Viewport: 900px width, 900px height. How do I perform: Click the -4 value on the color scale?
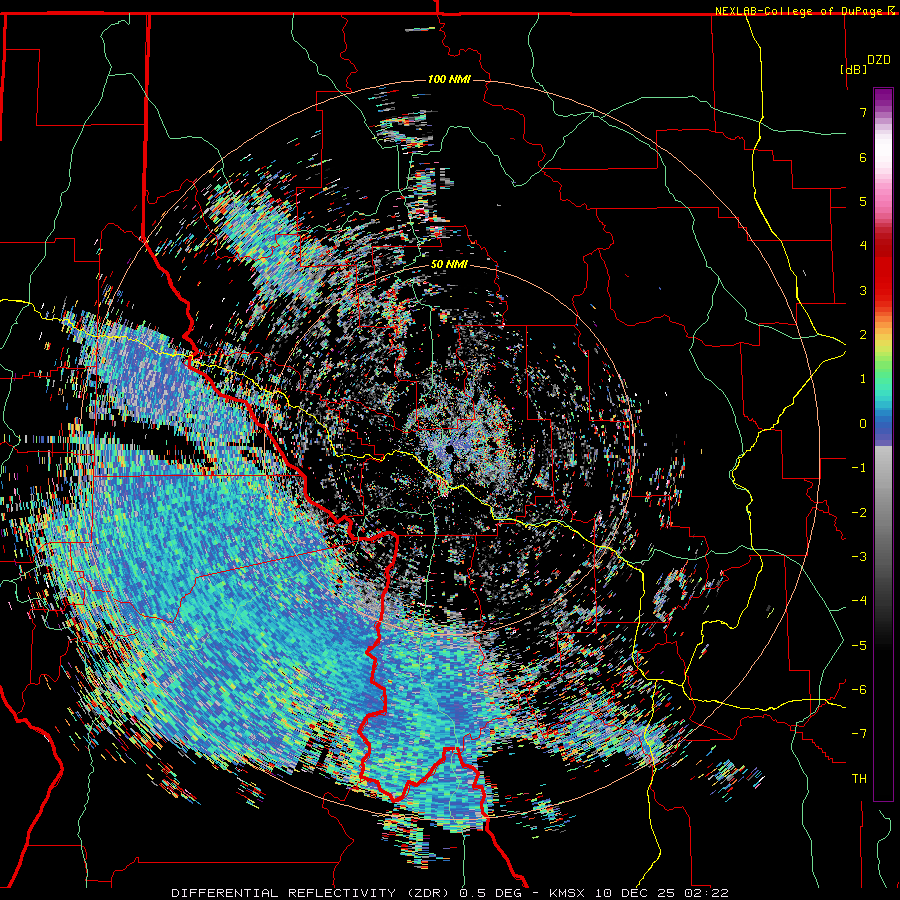coord(859,601)
